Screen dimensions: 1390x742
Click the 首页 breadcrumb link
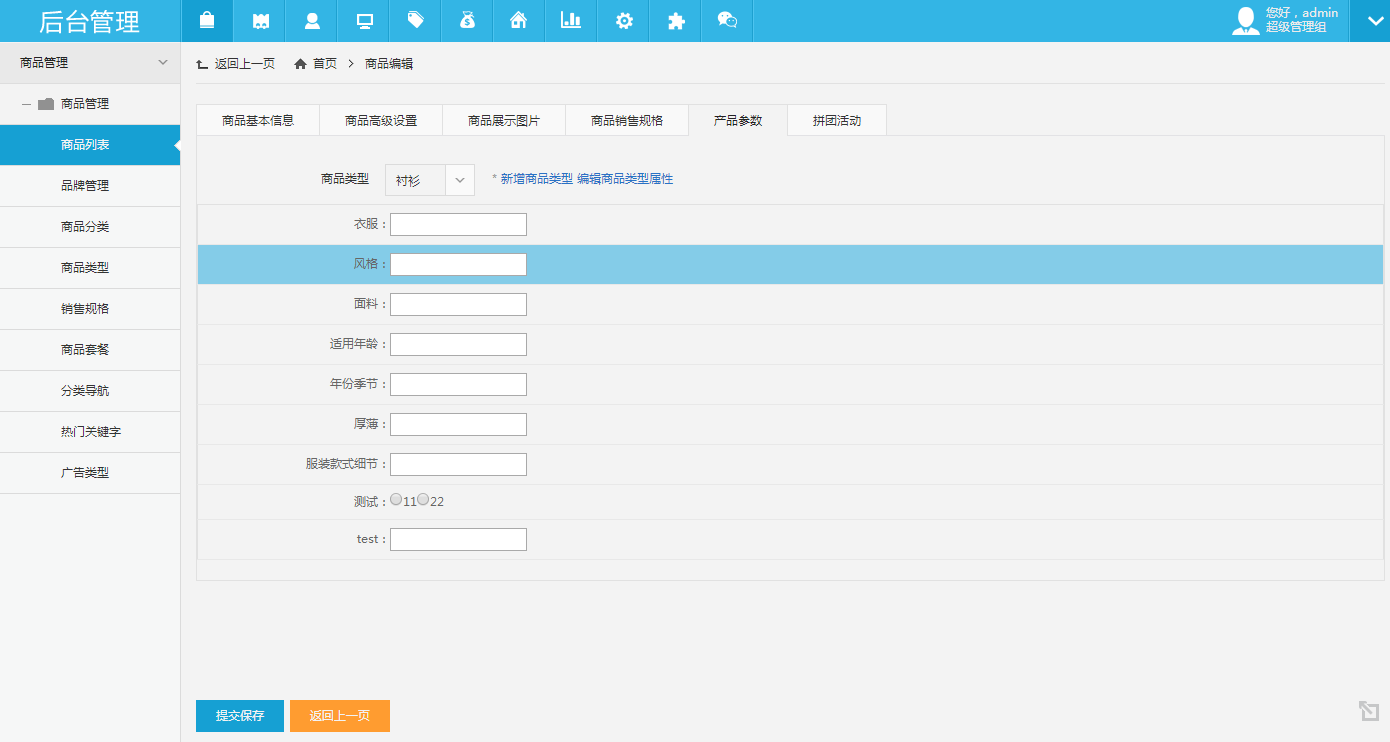coord(325,64)
